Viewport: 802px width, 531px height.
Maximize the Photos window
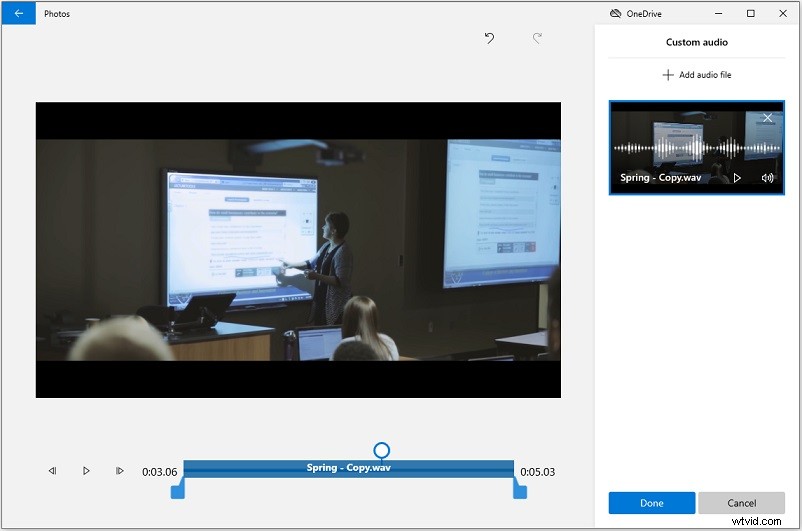pyautogui.click(x=751, y=14)
